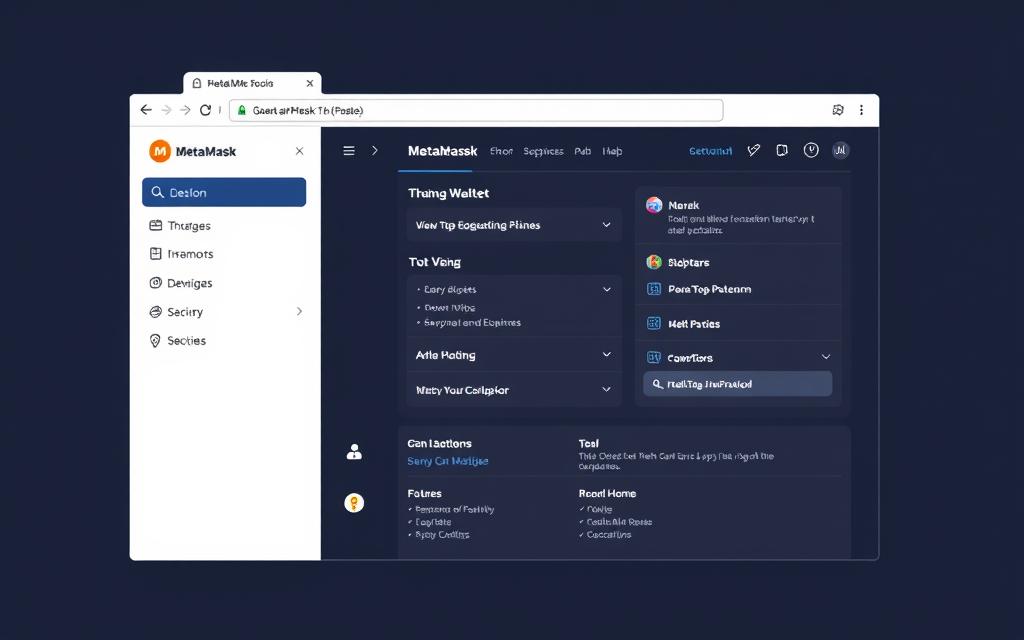Click the icon beside Mett Paties
The width and height of the screenshot is (1024, 640).
pos(654,323)
